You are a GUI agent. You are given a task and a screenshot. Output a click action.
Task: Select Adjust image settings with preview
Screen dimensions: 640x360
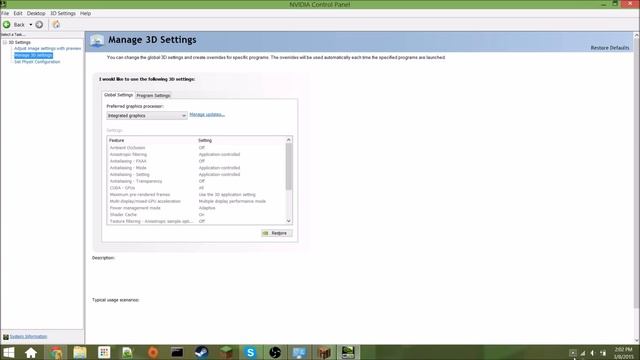pyautogui.click(x=47, y=49)
